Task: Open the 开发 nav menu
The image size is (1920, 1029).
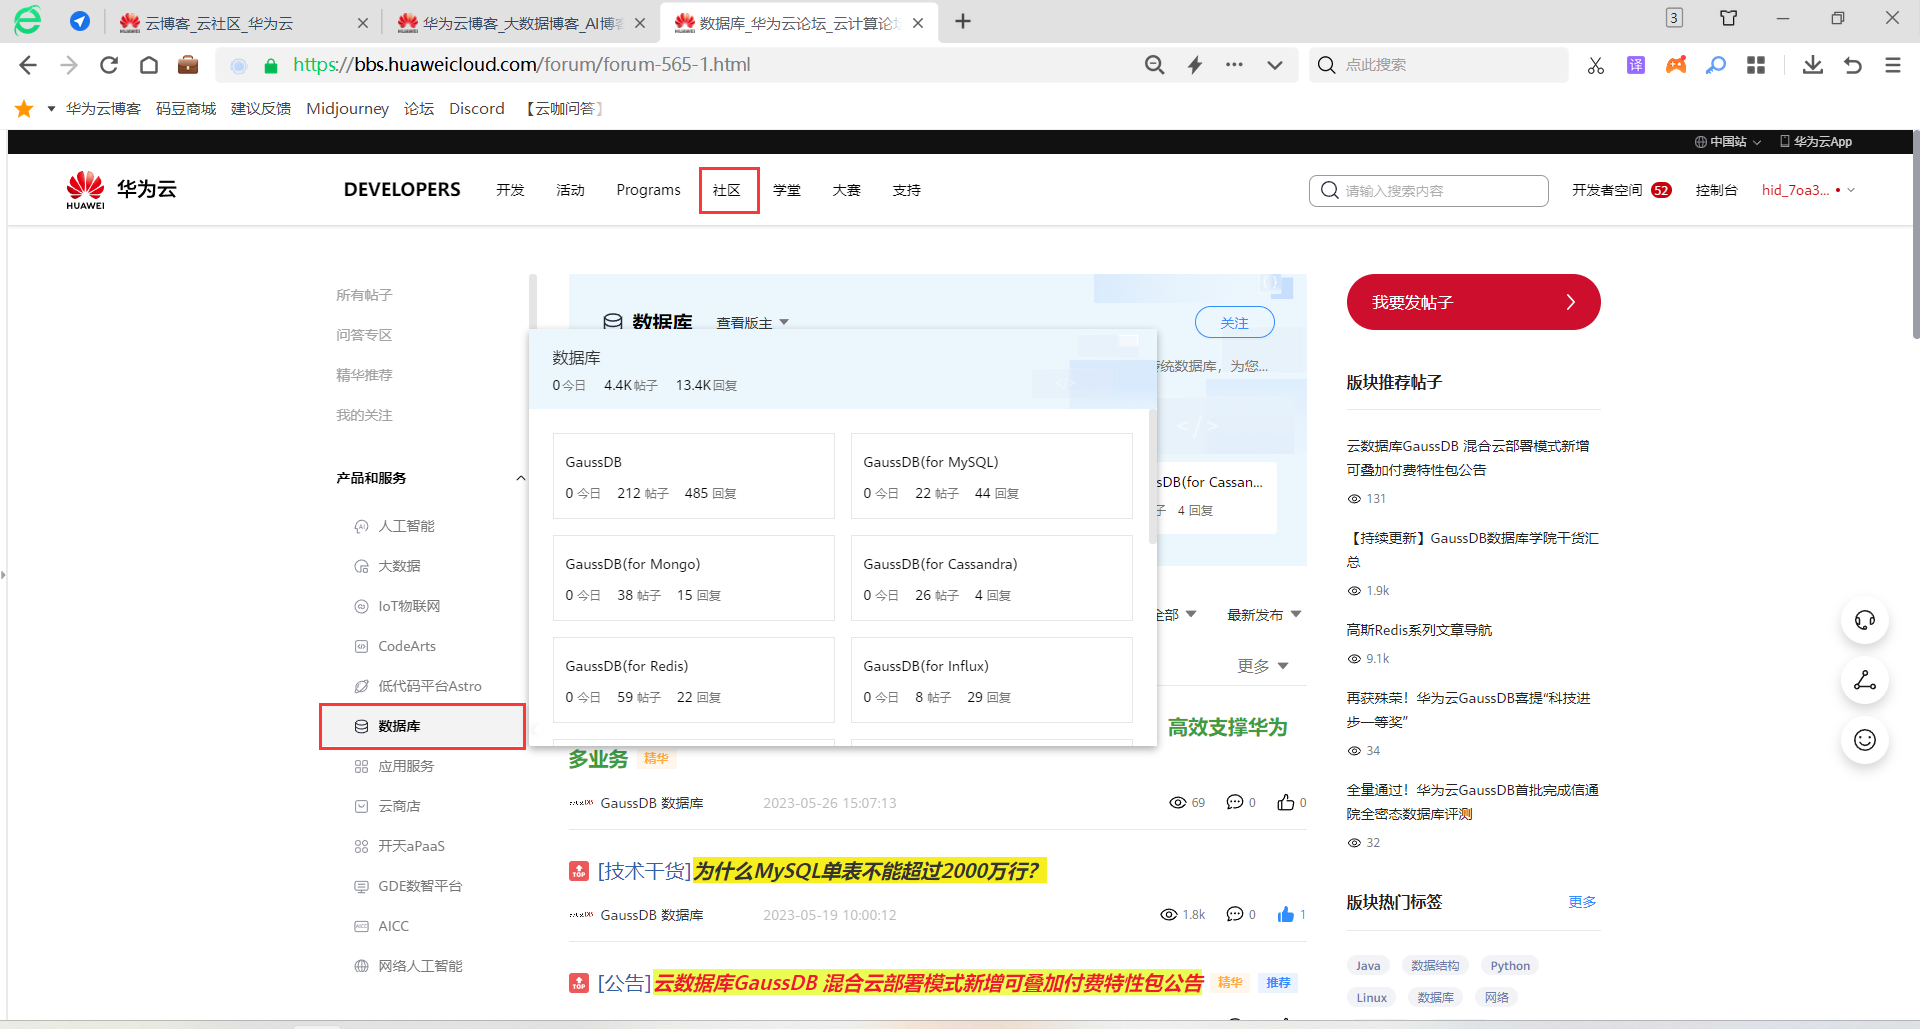Action: (511, 190)
